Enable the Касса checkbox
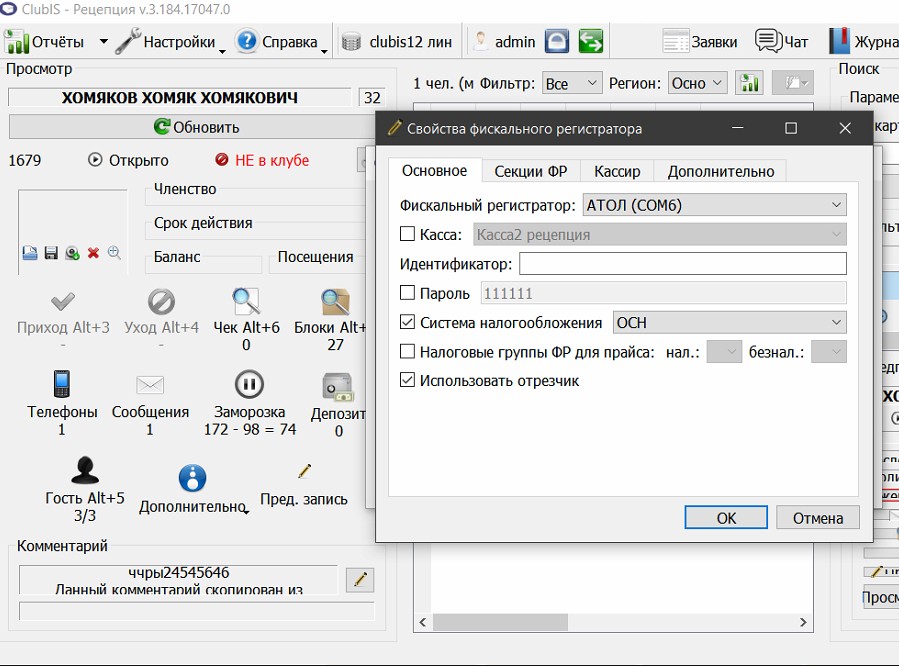The height and width of the screenshot is (666, 899). [407, 234]
